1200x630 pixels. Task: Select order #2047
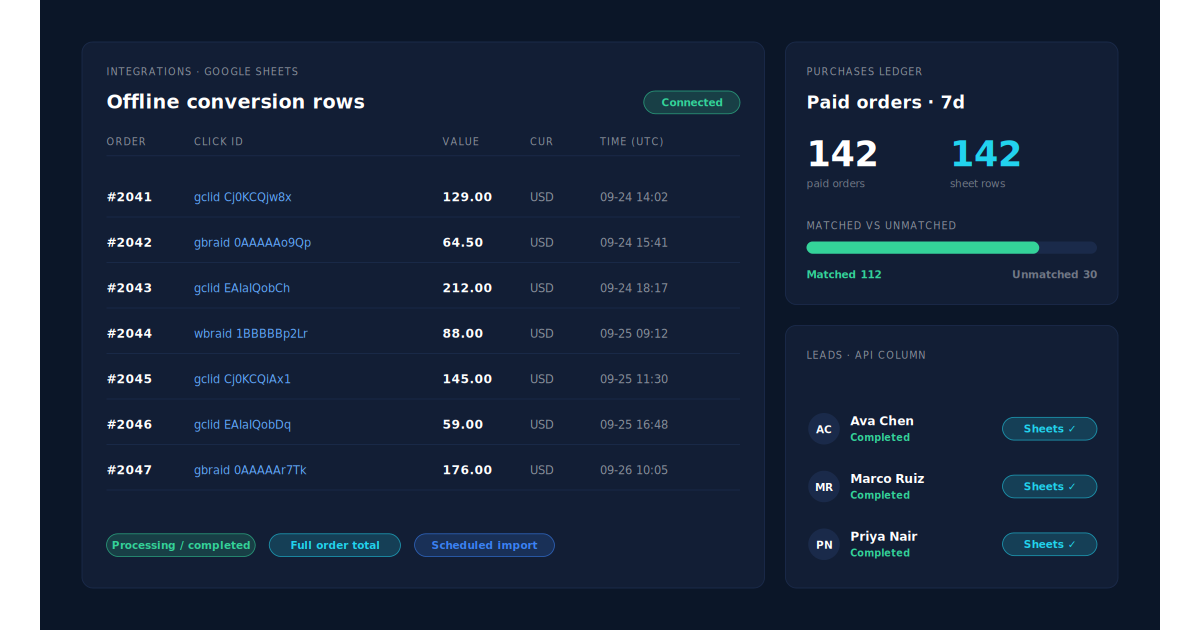[x=130, y=470]
